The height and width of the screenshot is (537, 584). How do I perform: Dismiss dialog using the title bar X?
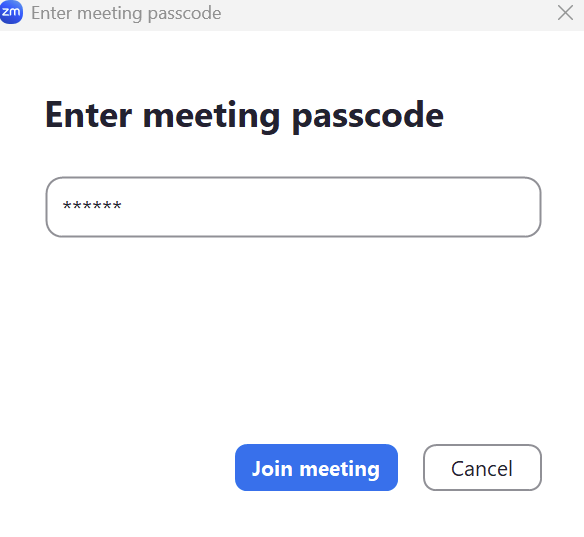point(565,13)
